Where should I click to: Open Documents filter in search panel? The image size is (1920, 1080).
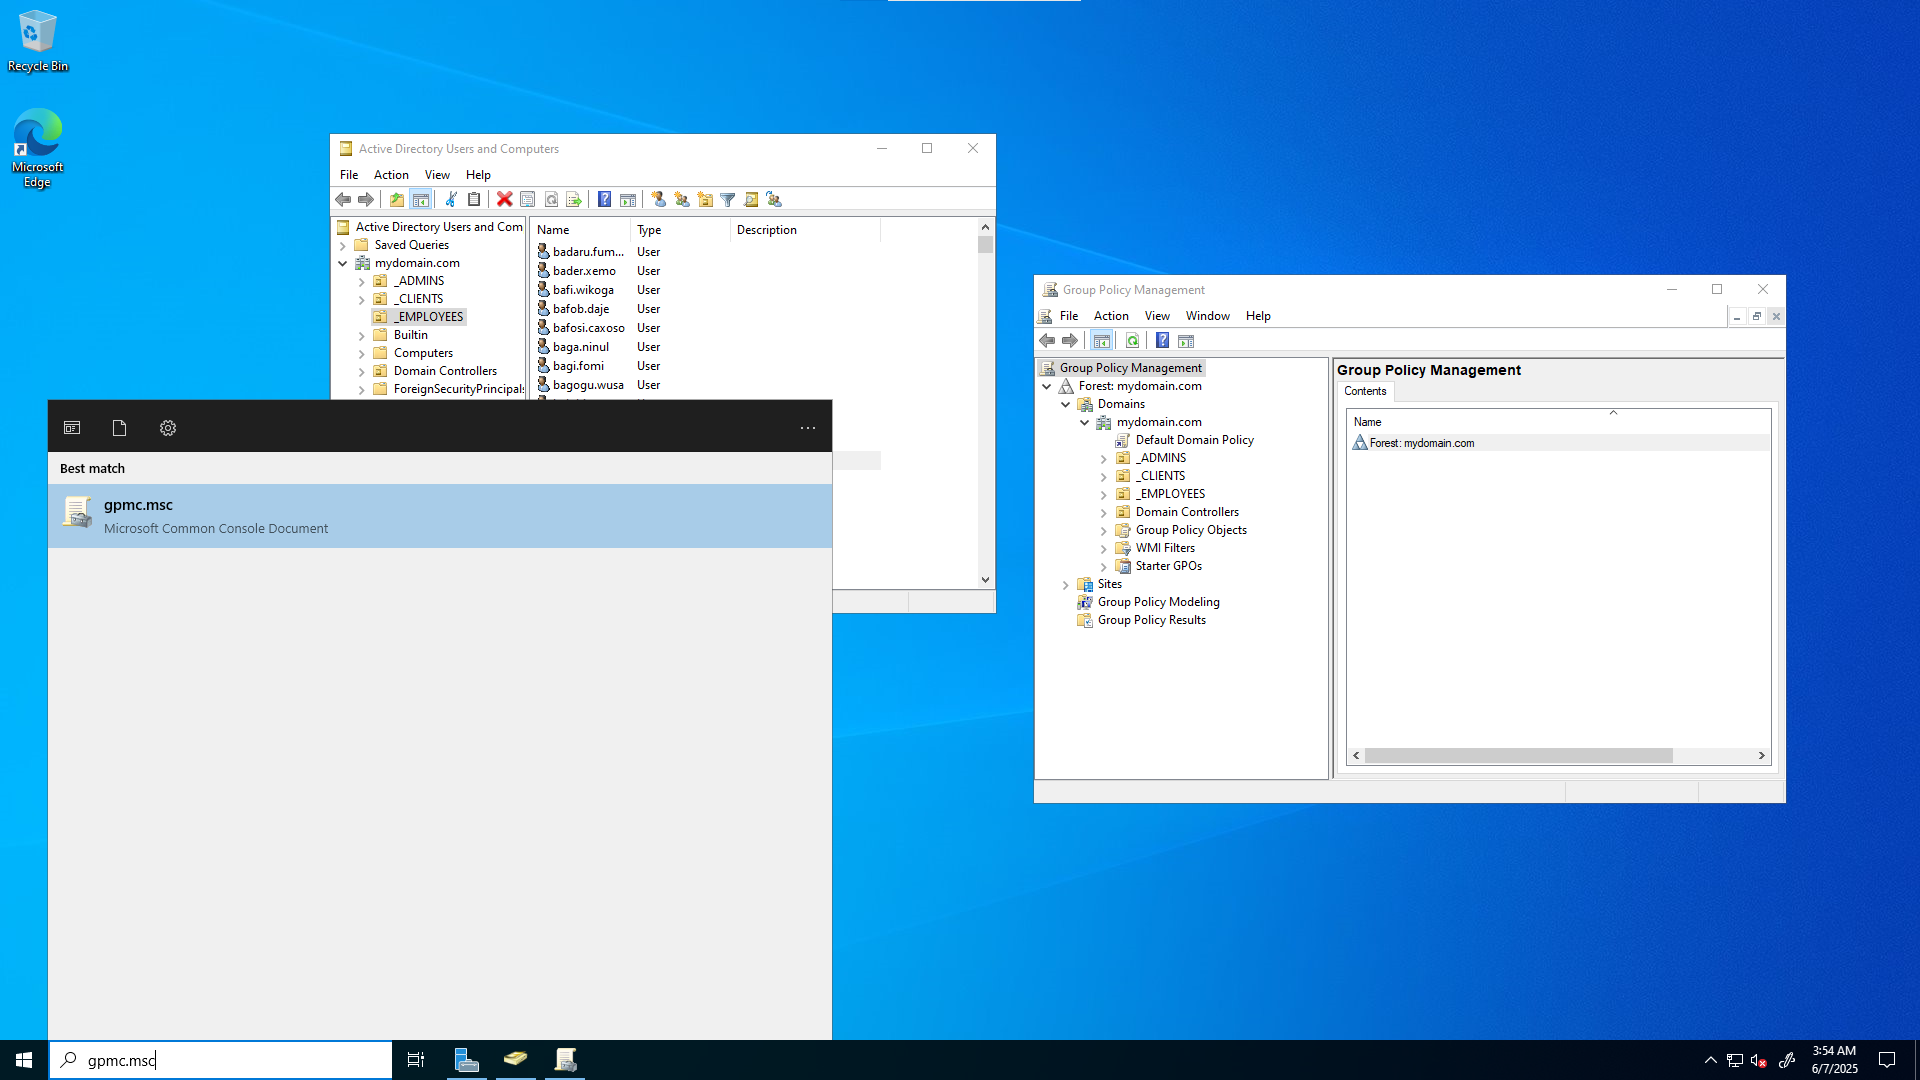(x=120, y=428)
